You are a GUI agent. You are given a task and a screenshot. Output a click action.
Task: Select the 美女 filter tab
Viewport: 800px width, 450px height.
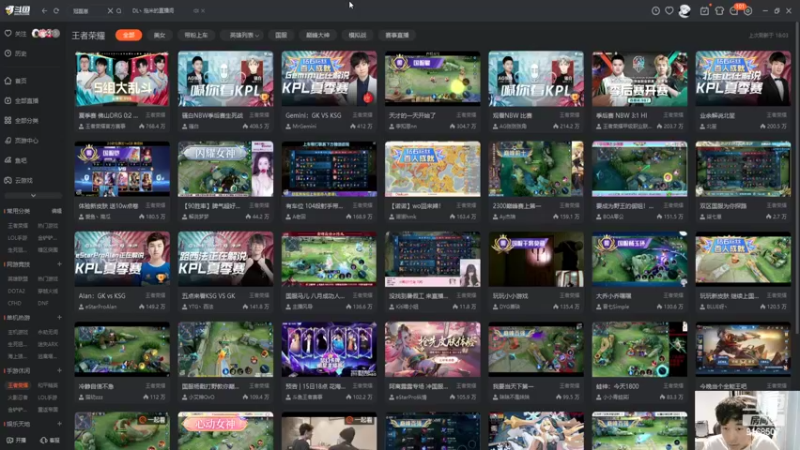160,35
